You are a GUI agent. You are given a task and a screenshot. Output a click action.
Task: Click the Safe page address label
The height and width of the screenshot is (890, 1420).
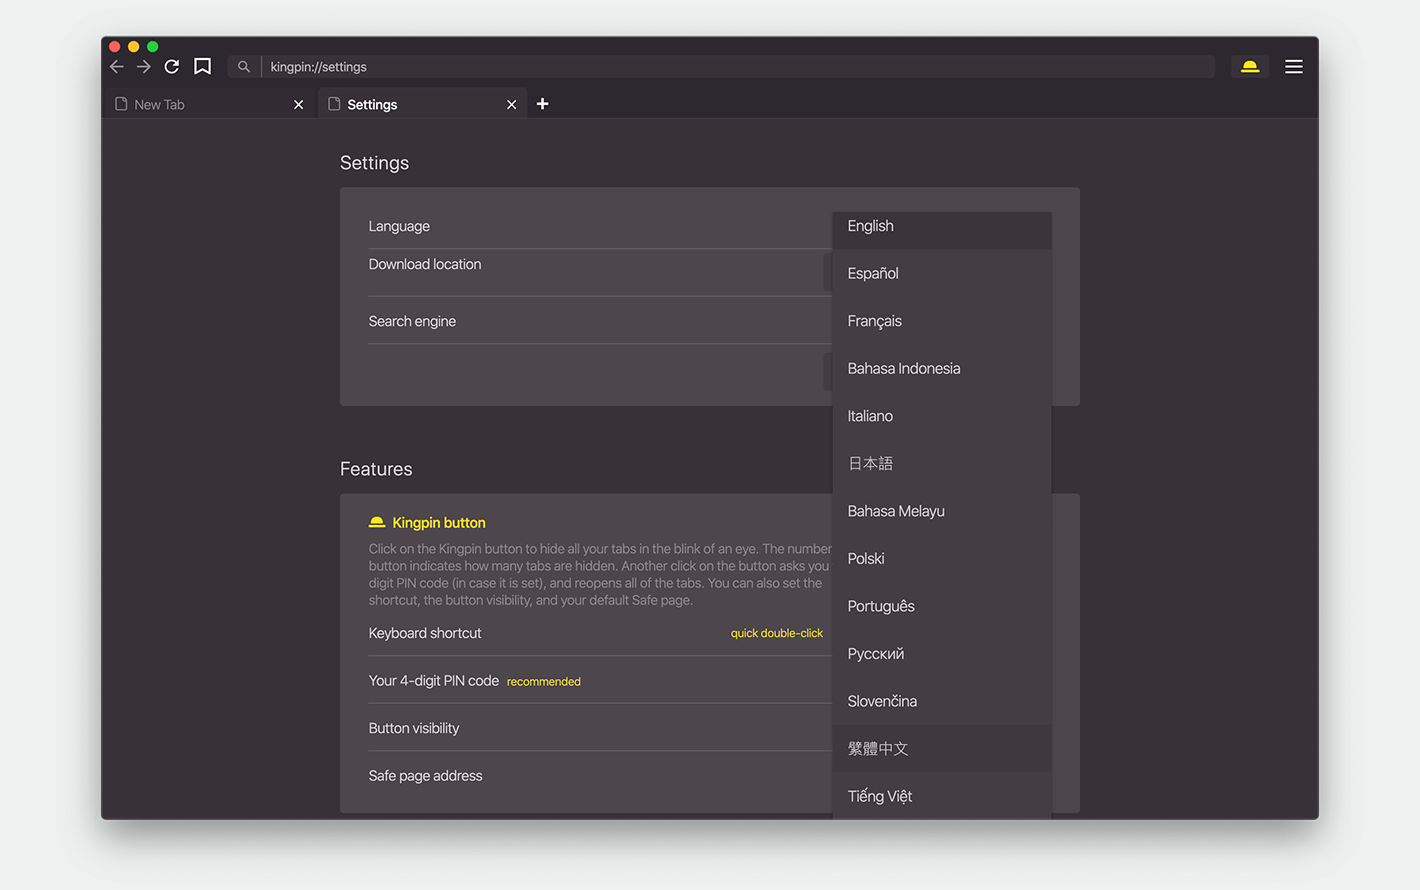425,776
